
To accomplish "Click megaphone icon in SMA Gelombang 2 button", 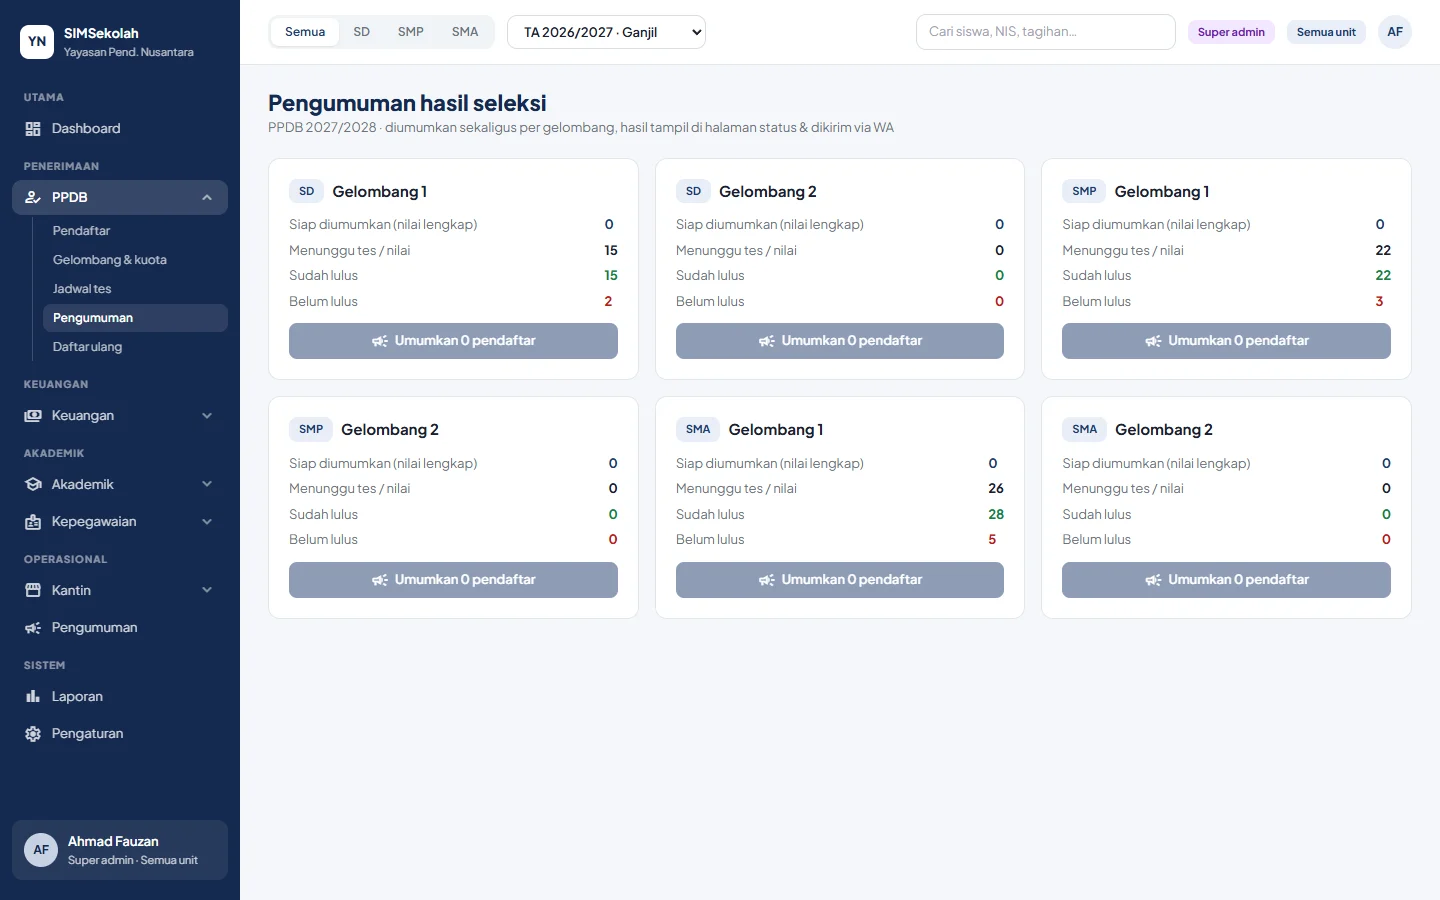I will pos(1153,580).
